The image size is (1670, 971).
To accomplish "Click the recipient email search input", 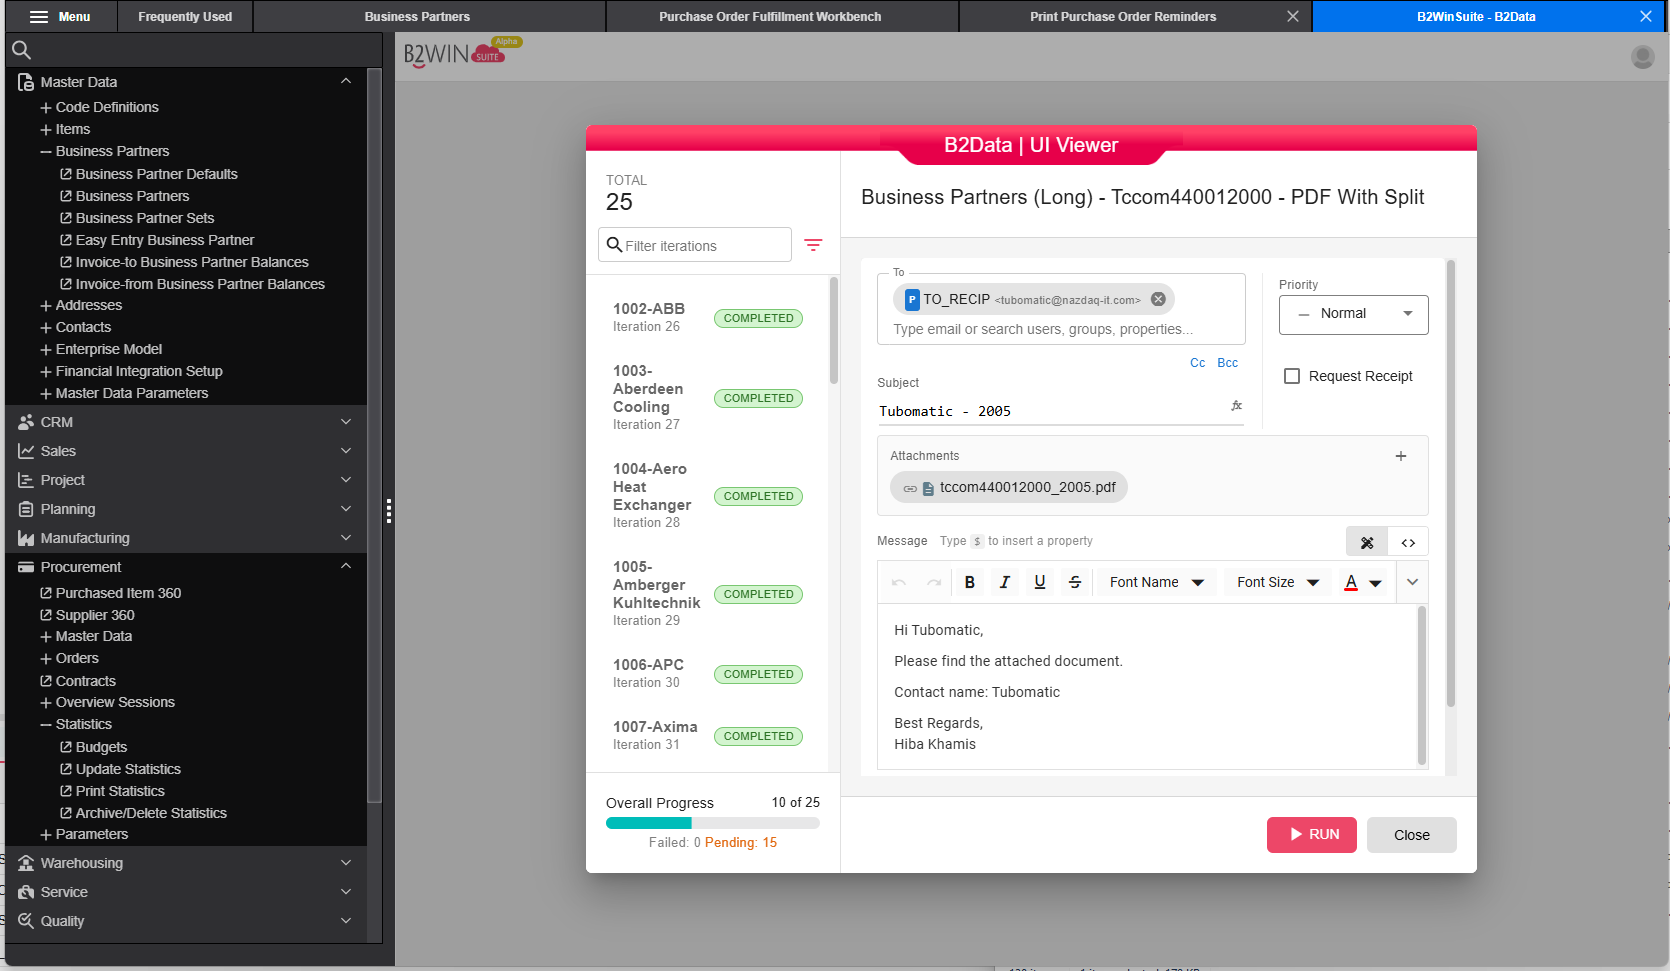I will [x=1043, y=329].
